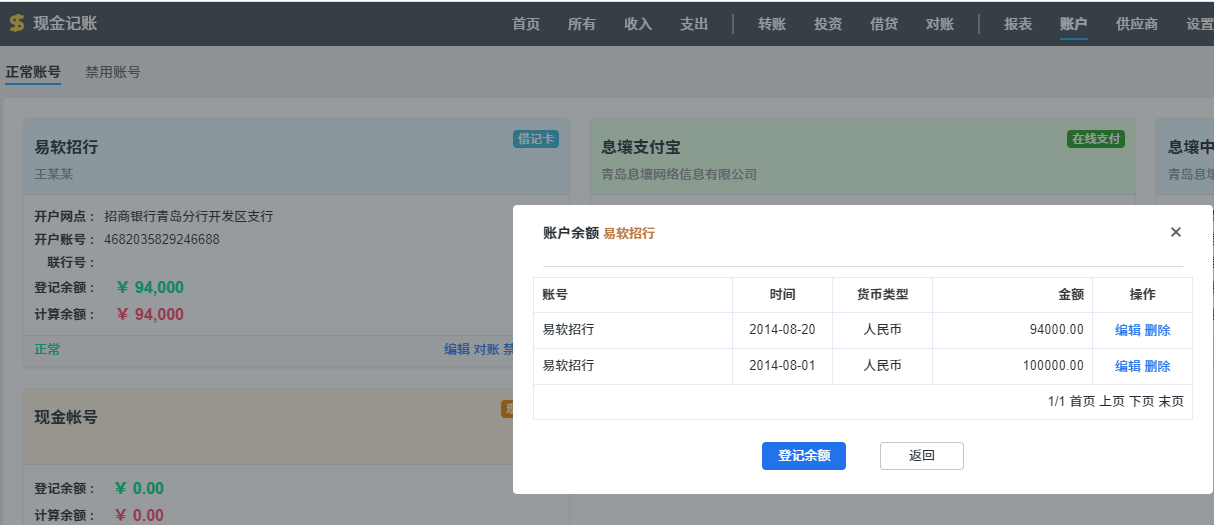Click the 现金帐号 card title
Image resolution: width=1214 pixels, height=525 pixels.
coord(66,417)
